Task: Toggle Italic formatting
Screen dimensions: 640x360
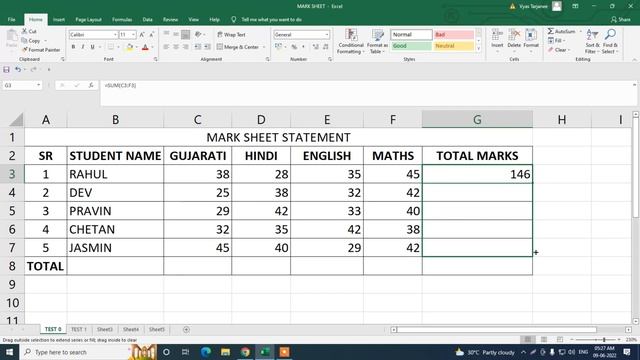Action: click(83, 47)
